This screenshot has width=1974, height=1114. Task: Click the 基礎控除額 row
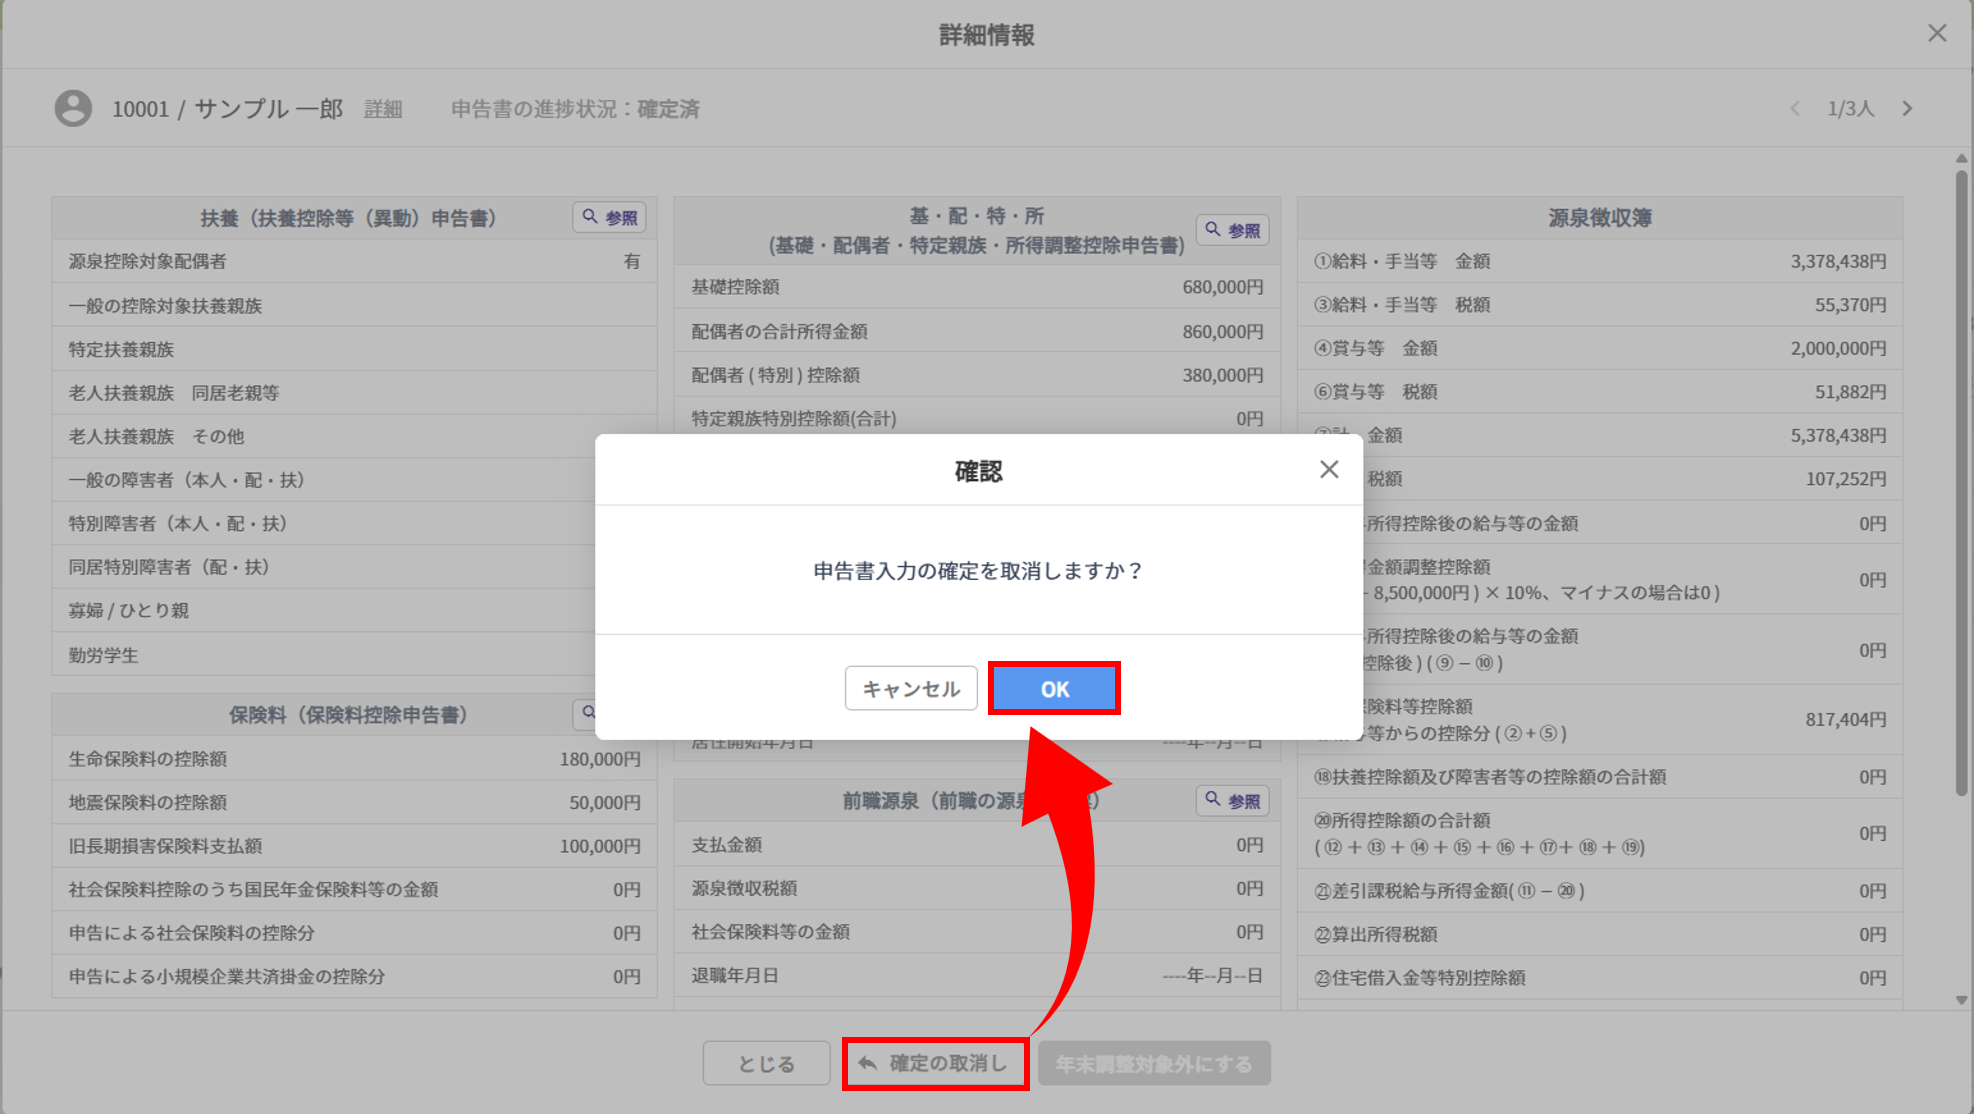pyautogui.click(x=976, y=287)
